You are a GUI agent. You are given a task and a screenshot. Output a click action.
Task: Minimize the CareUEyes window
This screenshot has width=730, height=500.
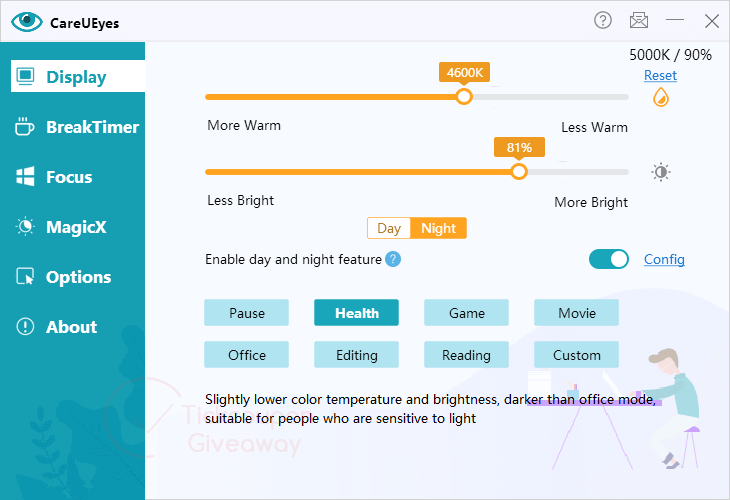[675, 20]
